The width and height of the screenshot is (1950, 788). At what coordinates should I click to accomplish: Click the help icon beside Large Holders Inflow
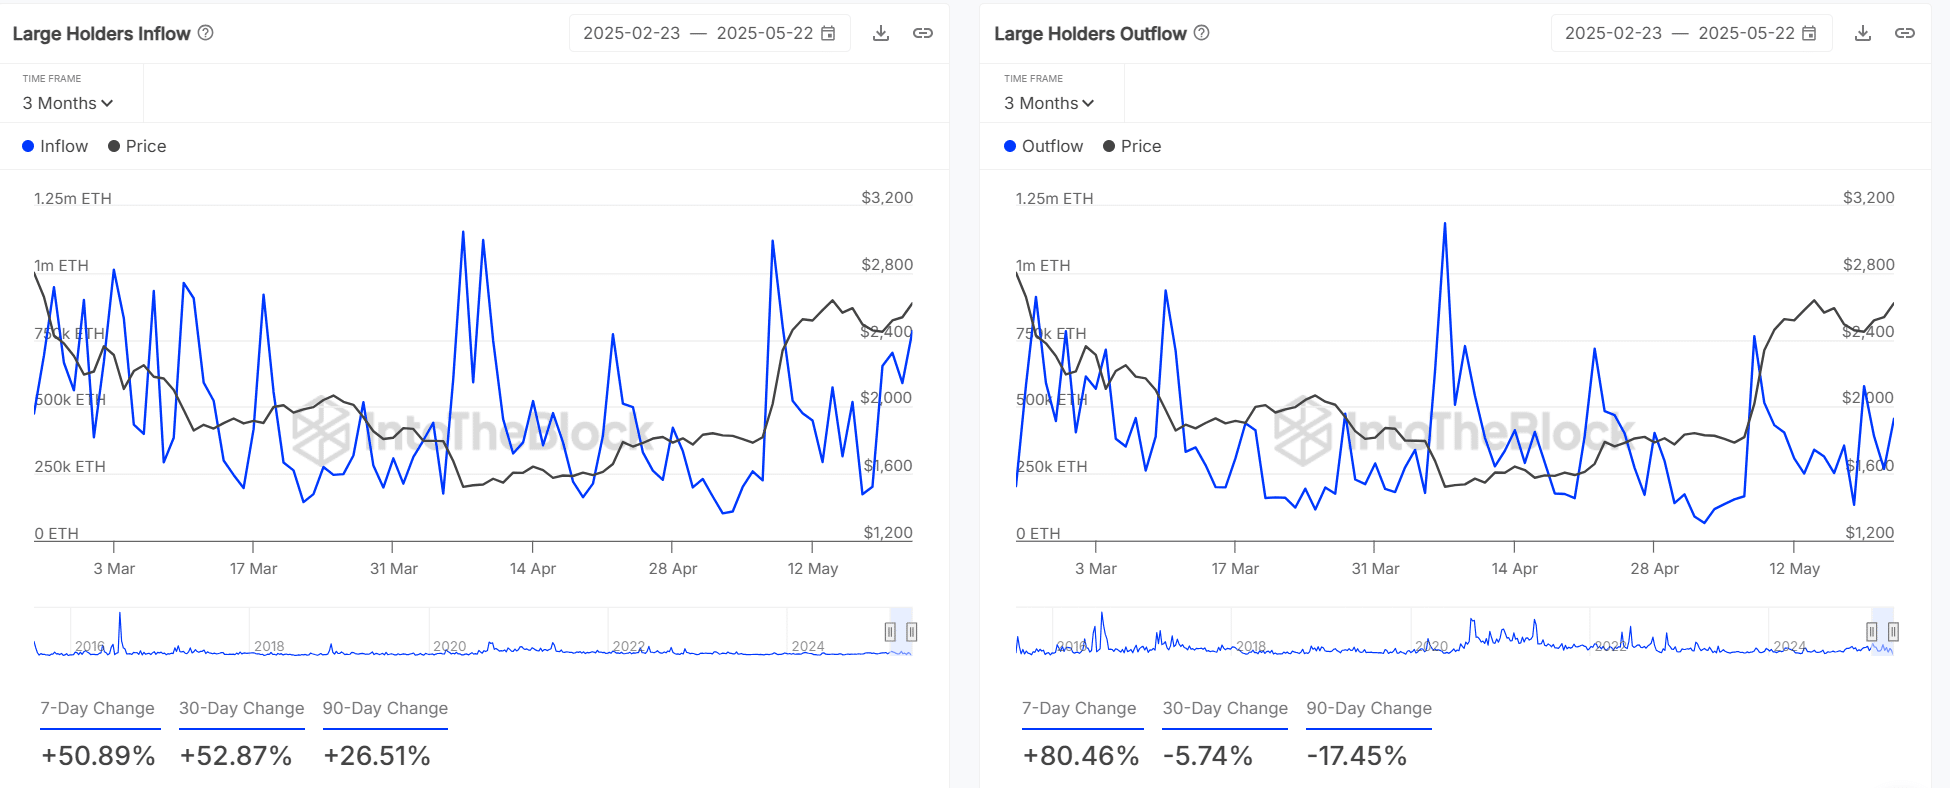(x=206, y=33)
